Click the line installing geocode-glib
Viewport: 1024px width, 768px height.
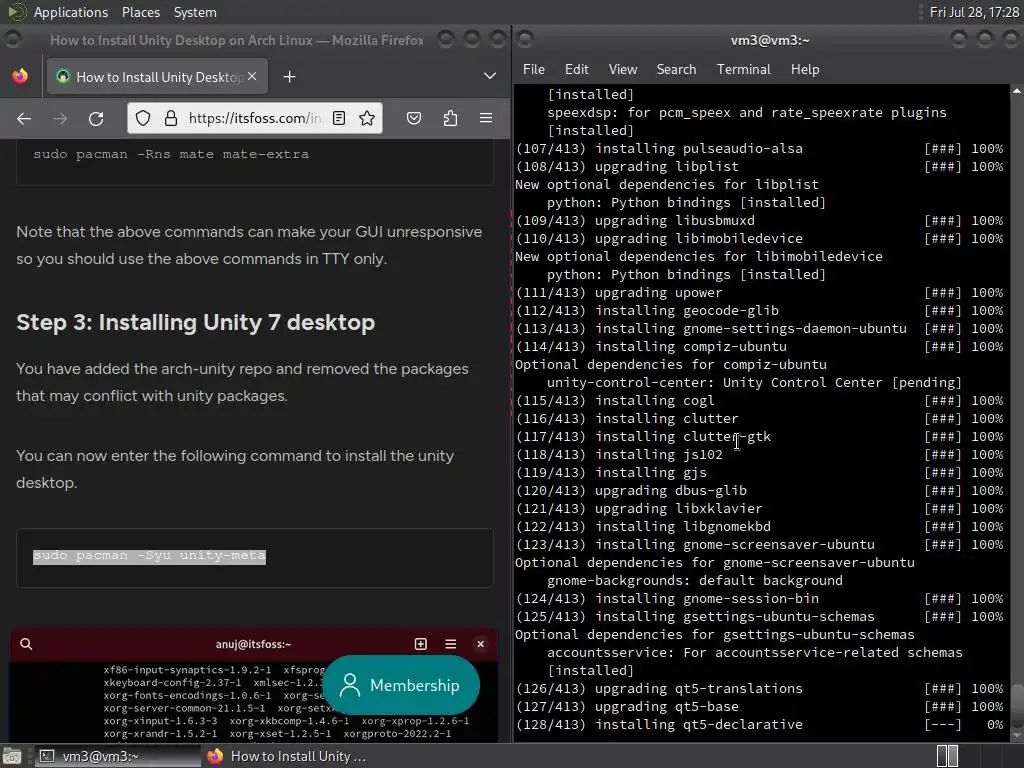coord(760,311)
